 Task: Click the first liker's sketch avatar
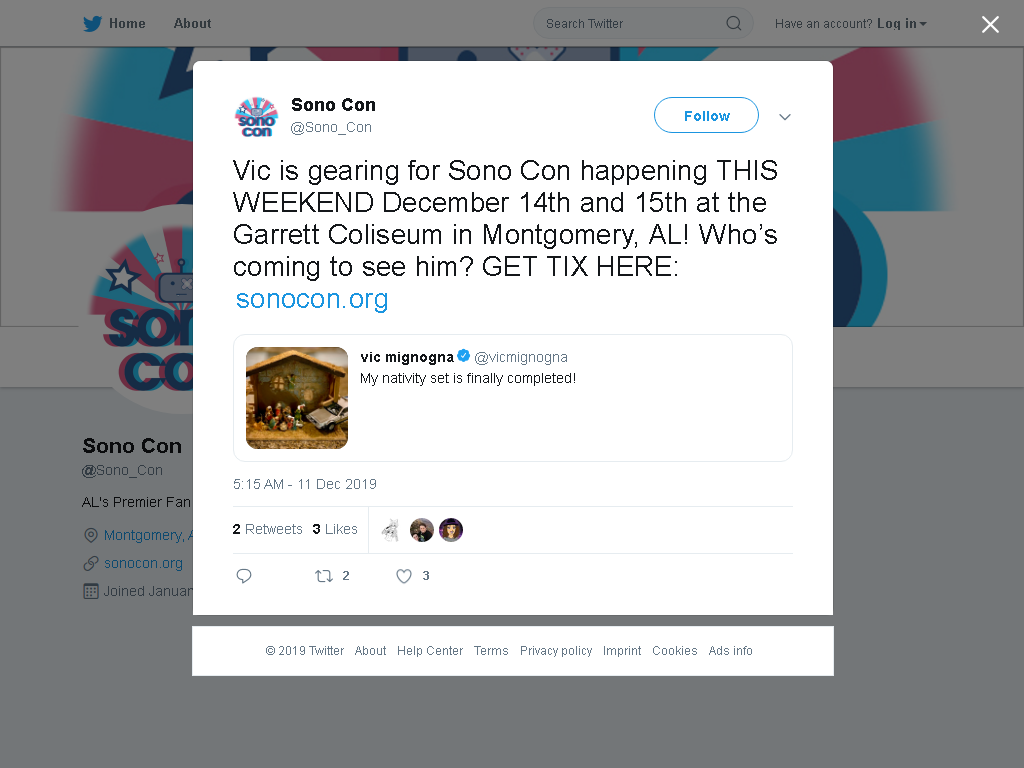[391, 530]
